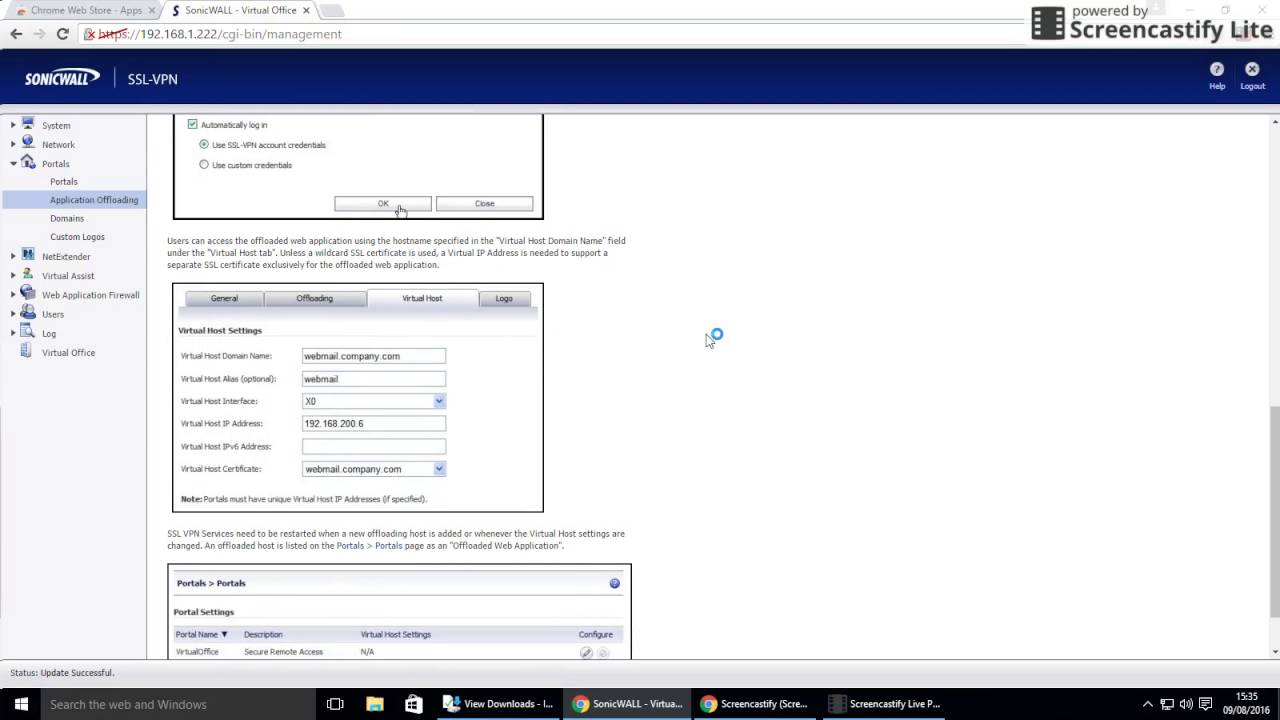The height and width of the screenshot is (720, 1280).
Task: Click the Log icon in sidebar
Action: [27, 332]
